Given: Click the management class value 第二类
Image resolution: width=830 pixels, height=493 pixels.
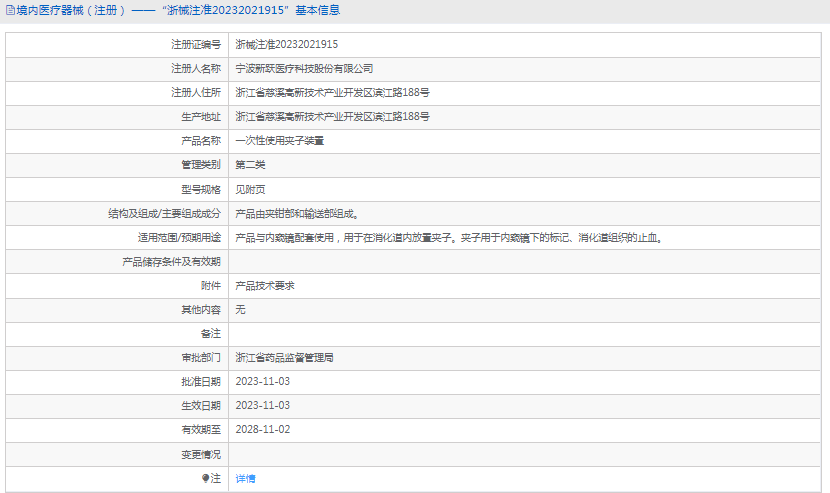Looking at the screenshot, I should 250,165.
